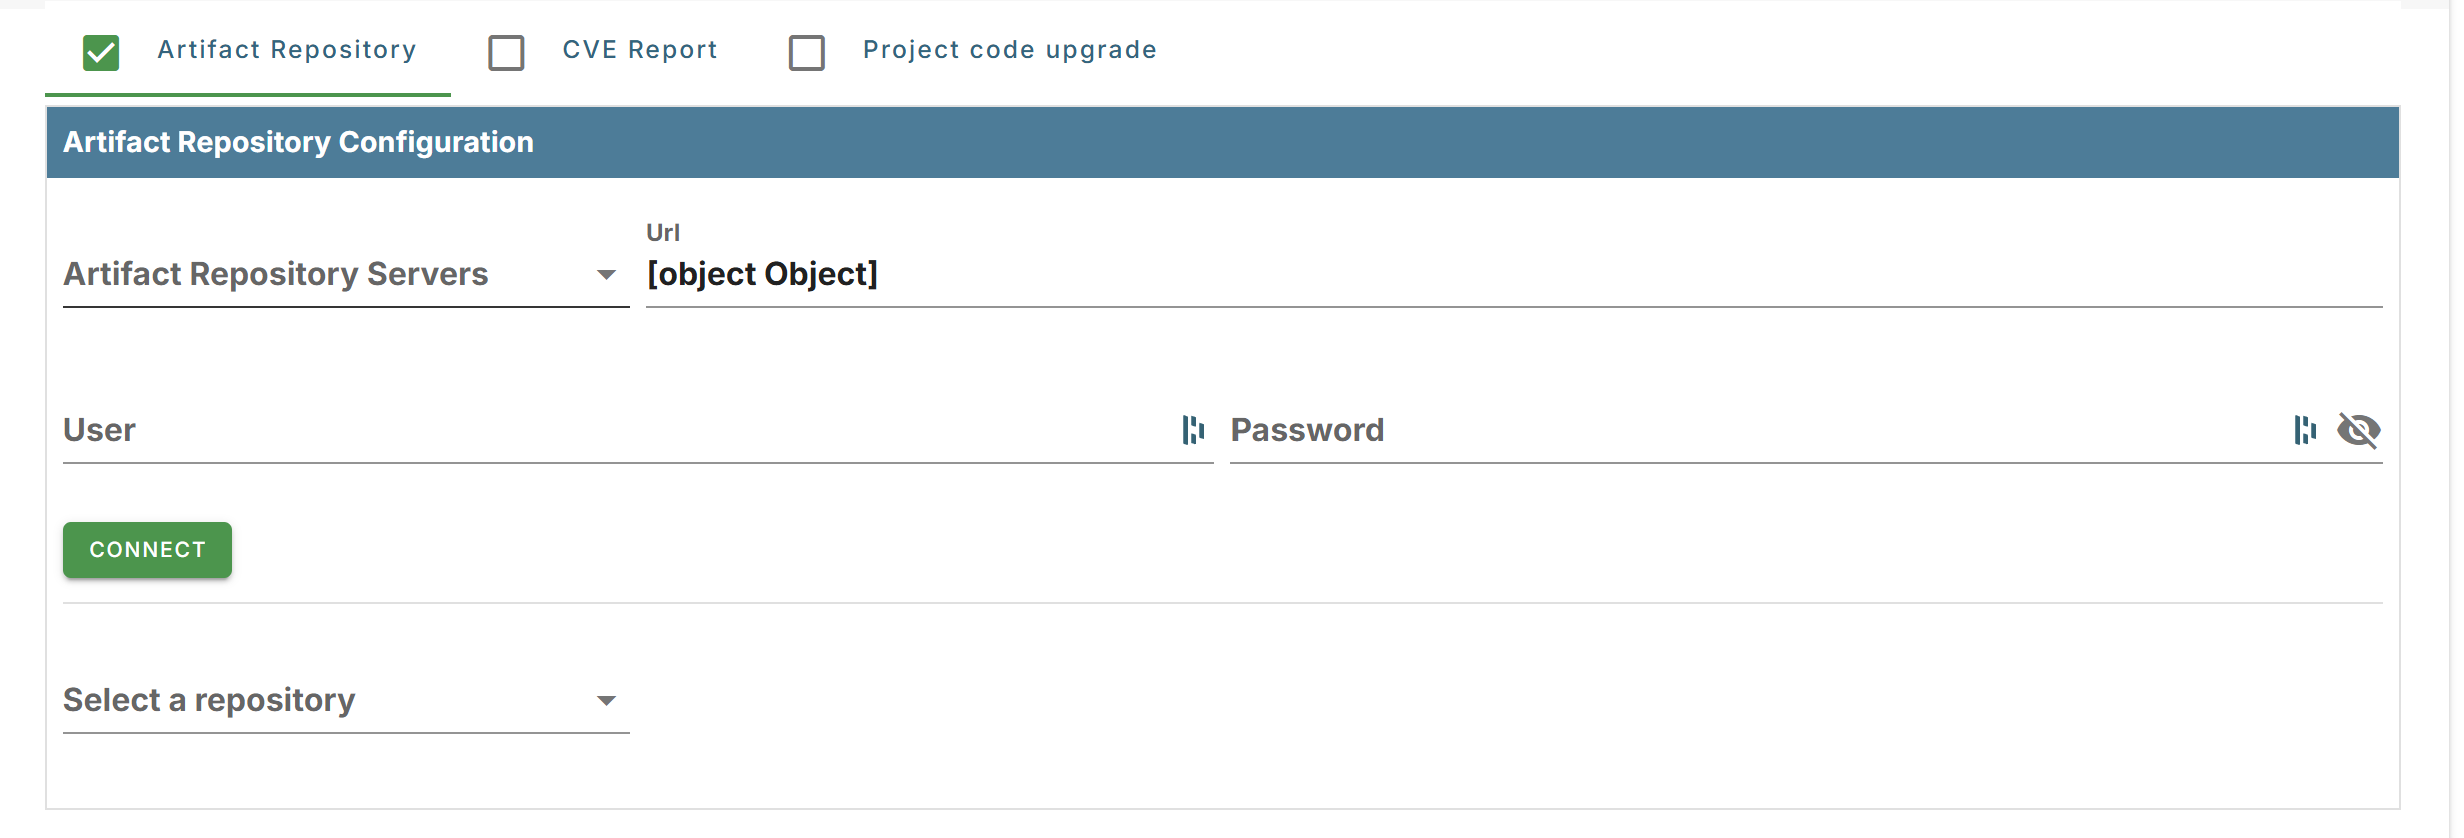Click the Select a repository placeholder text
2464x838 pixels.
click(x=209, y=700)
